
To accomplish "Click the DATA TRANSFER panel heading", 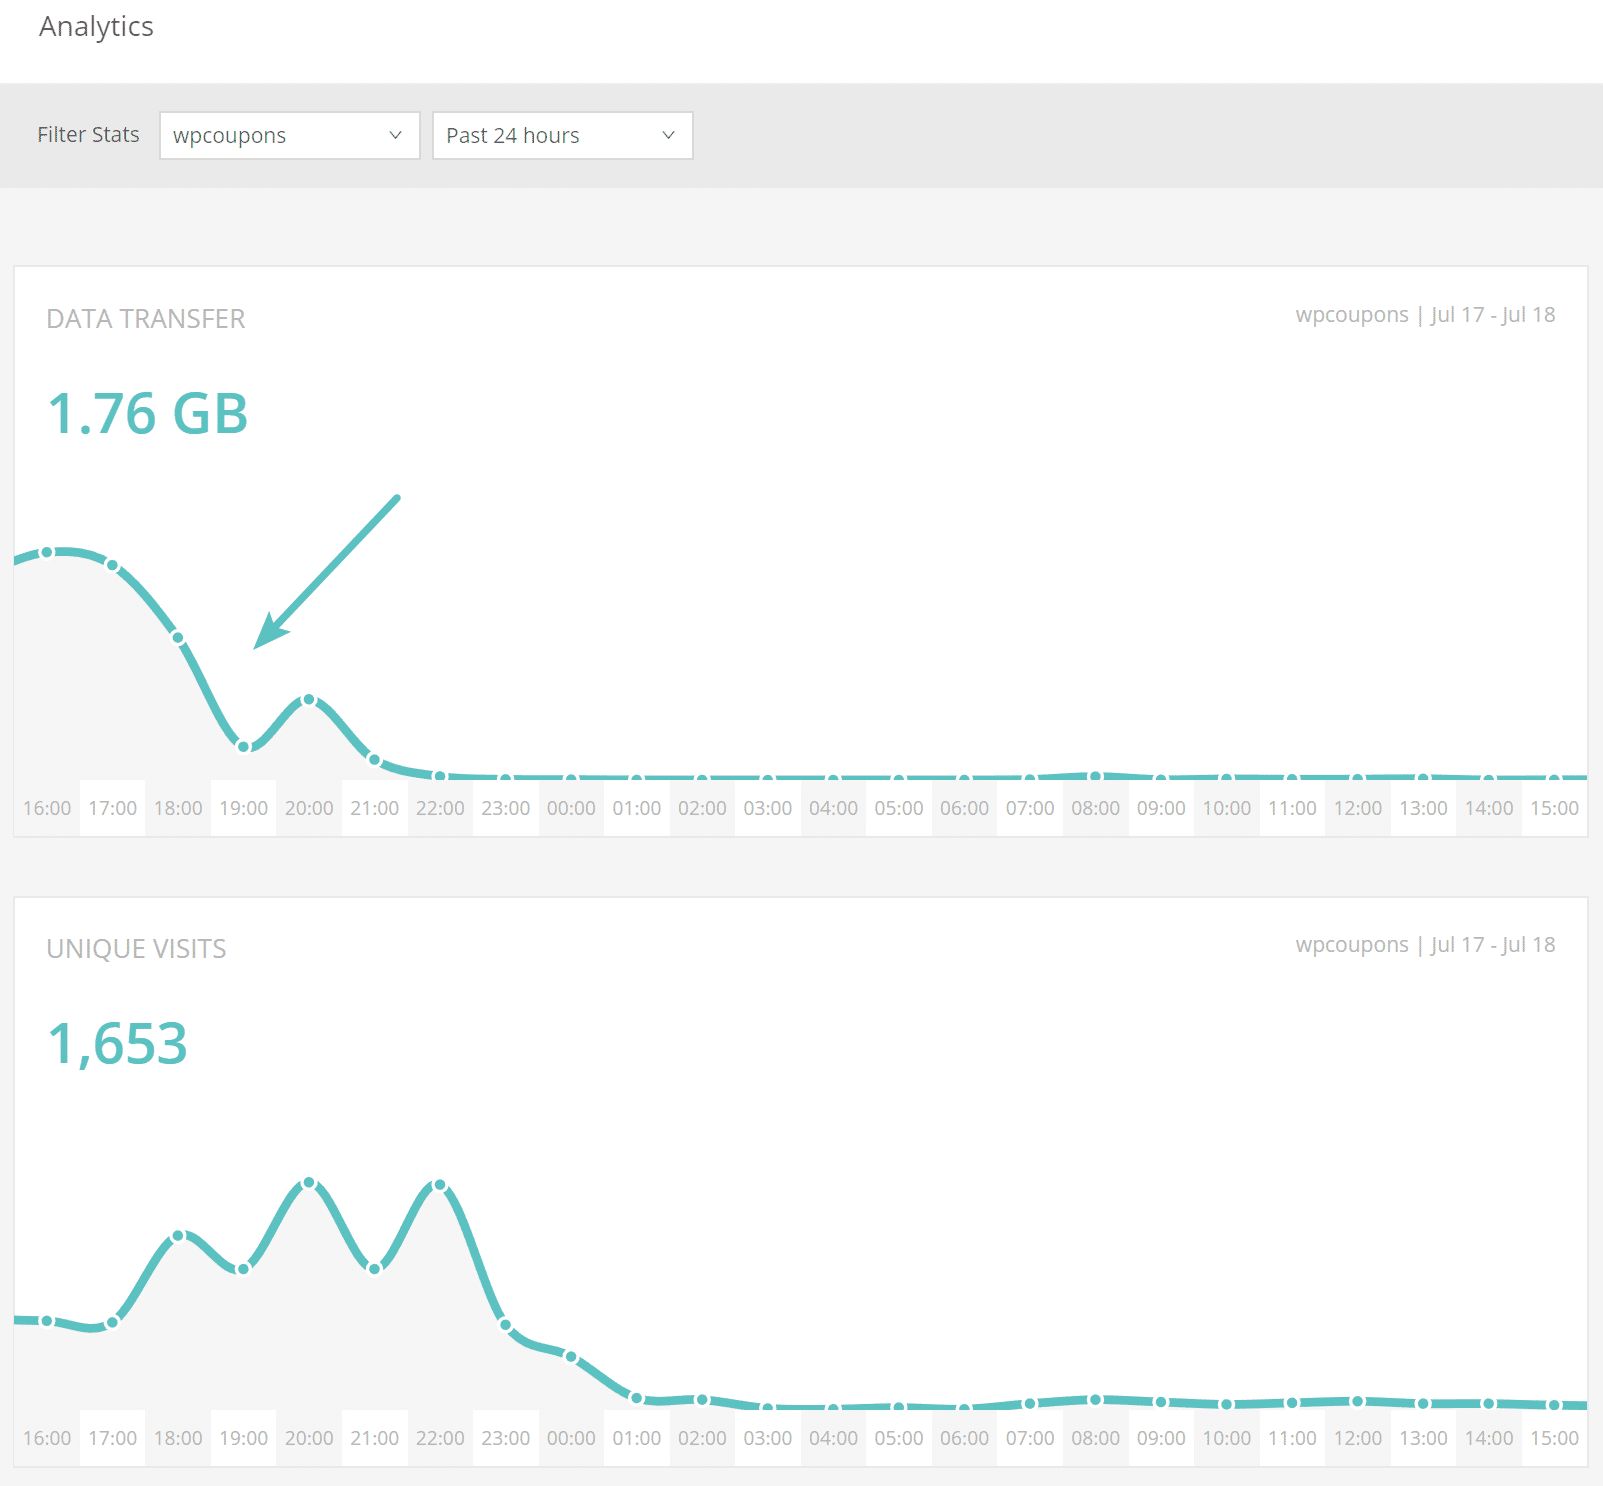I will [146, 318].
